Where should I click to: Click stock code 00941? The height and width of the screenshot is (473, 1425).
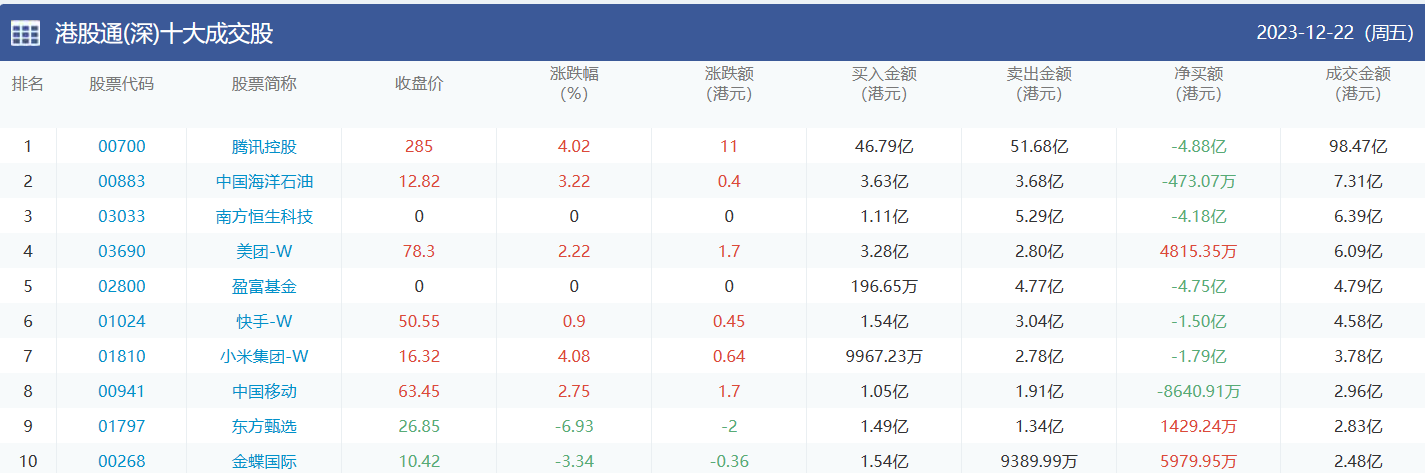tap(122, 391)
